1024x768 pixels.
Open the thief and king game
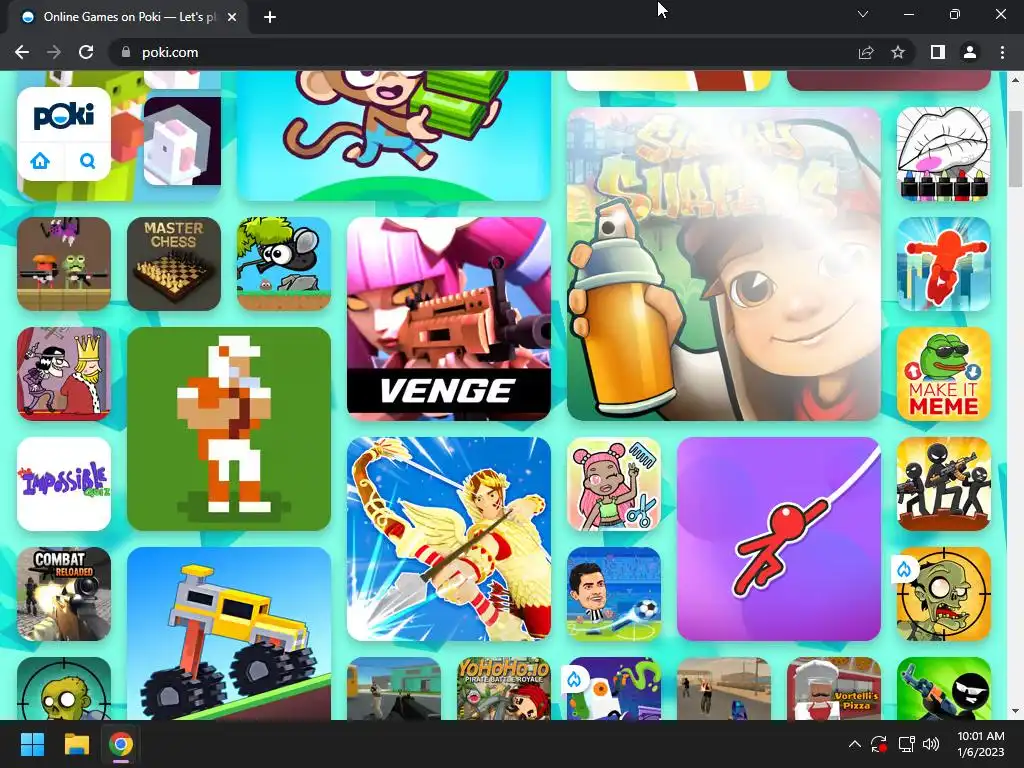[x=64, y=374]
